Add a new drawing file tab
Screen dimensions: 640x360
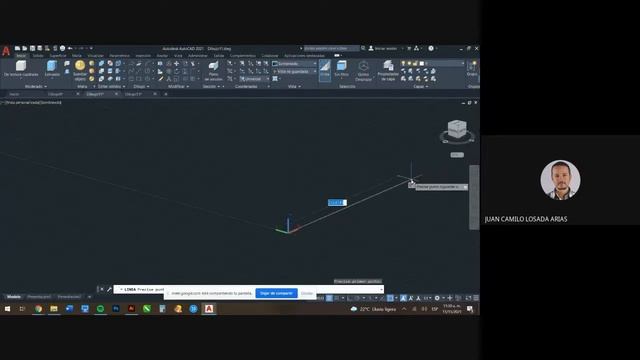click(x=166, y=94)
